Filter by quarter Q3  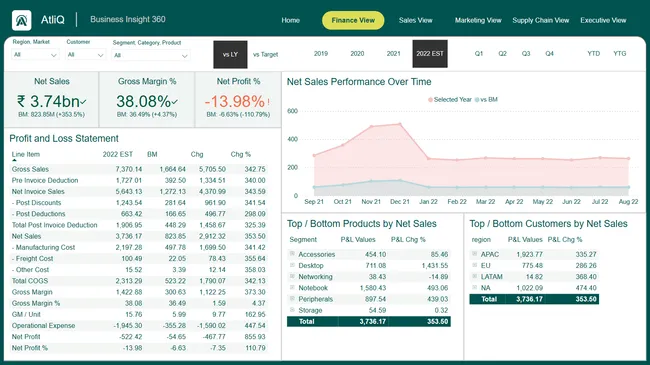526,54
